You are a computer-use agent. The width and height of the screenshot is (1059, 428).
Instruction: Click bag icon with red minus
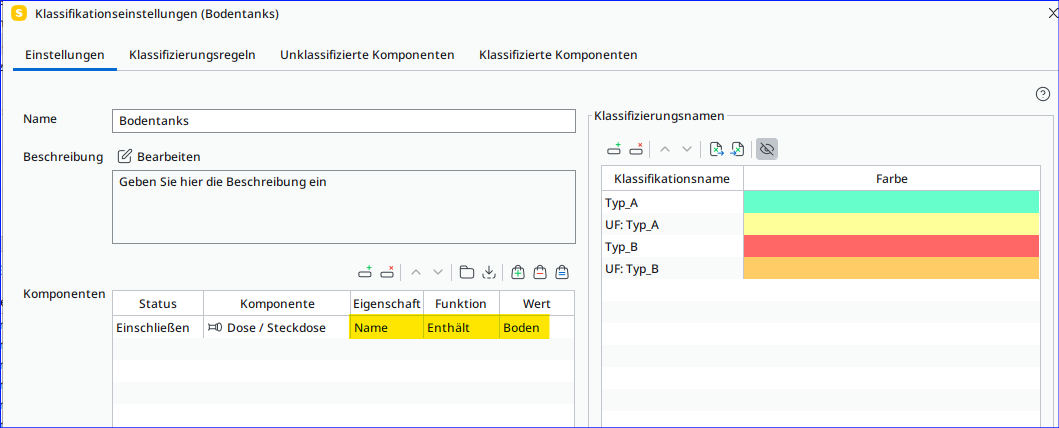pos(540,271)
